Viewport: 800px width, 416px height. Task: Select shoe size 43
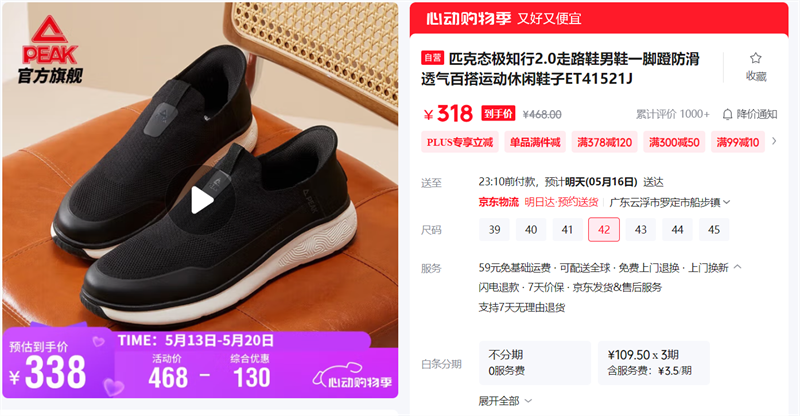click(x=640, y=230)
